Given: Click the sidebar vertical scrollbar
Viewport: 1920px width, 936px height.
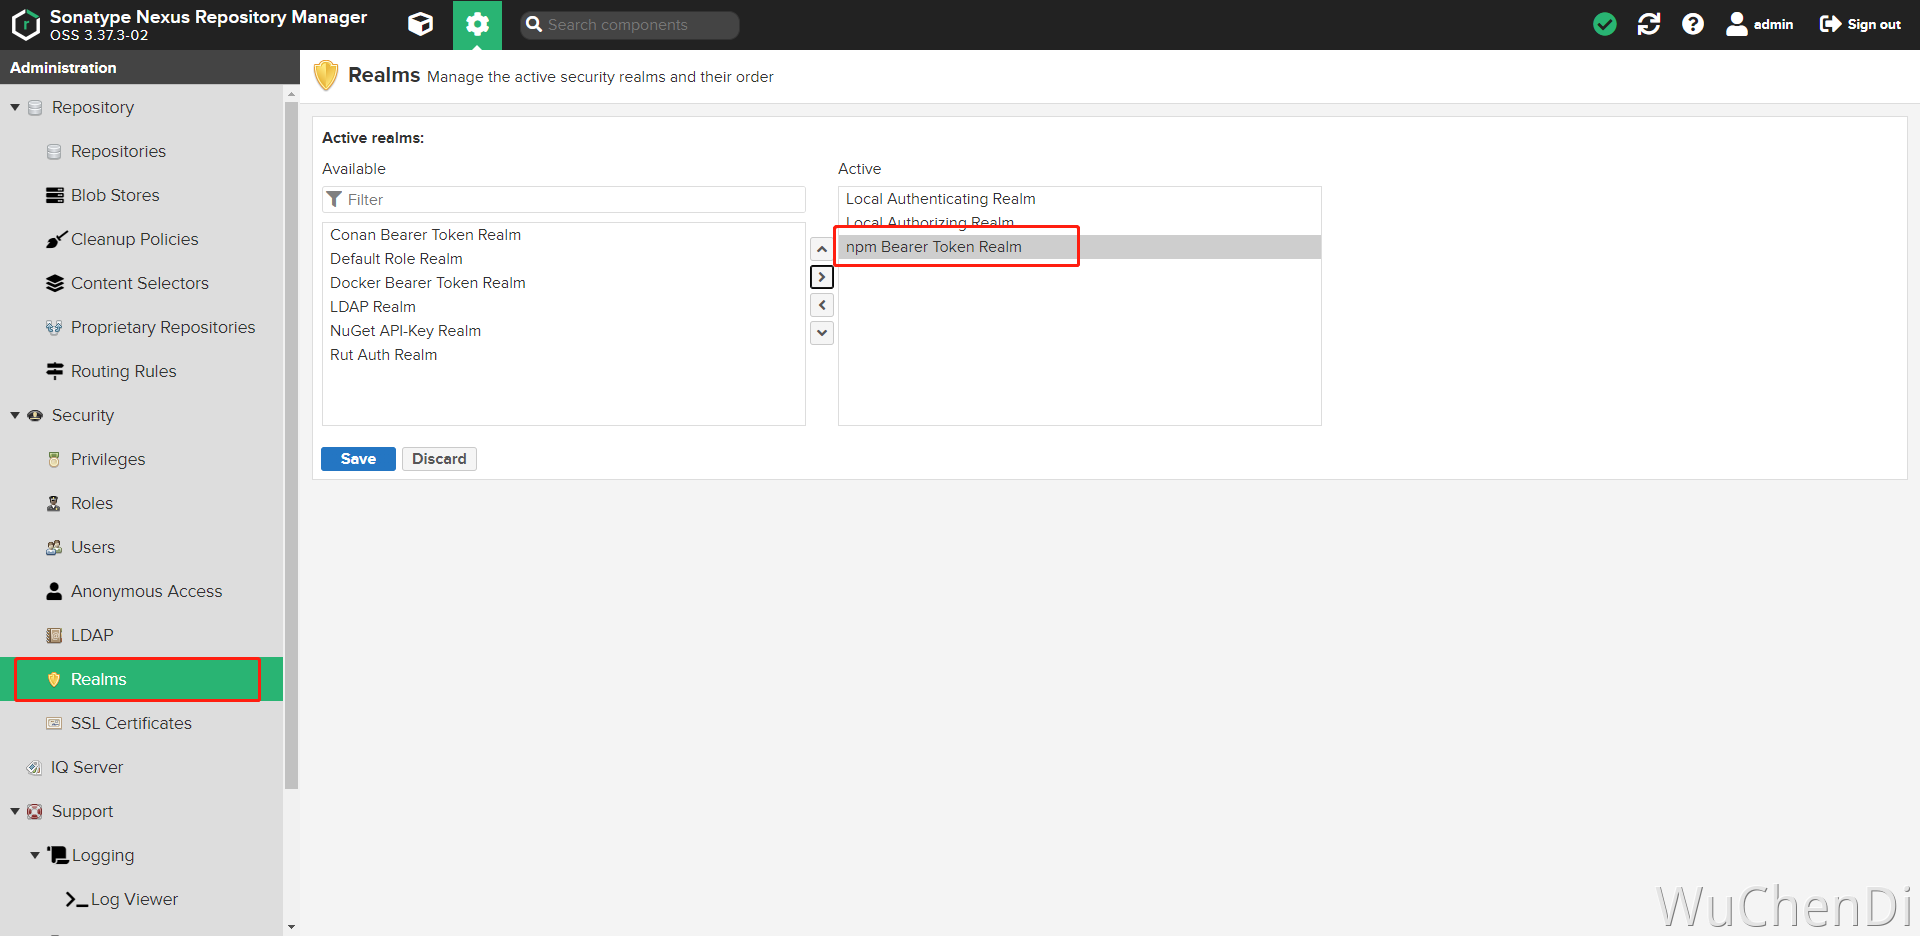Looking at the screenshot, I should click(x=291, y=445).
